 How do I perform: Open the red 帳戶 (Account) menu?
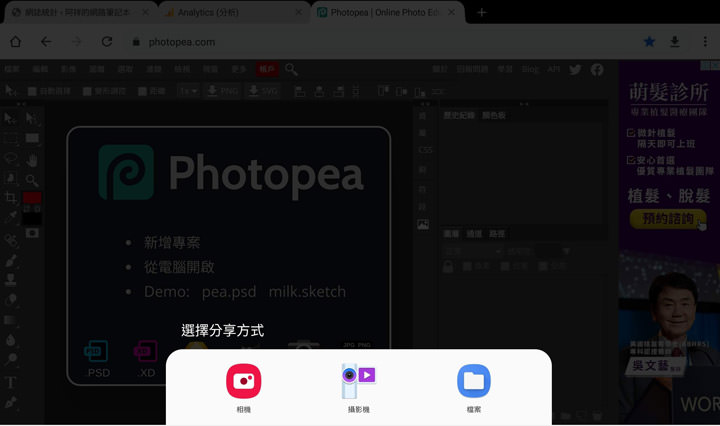pos(267,69)
